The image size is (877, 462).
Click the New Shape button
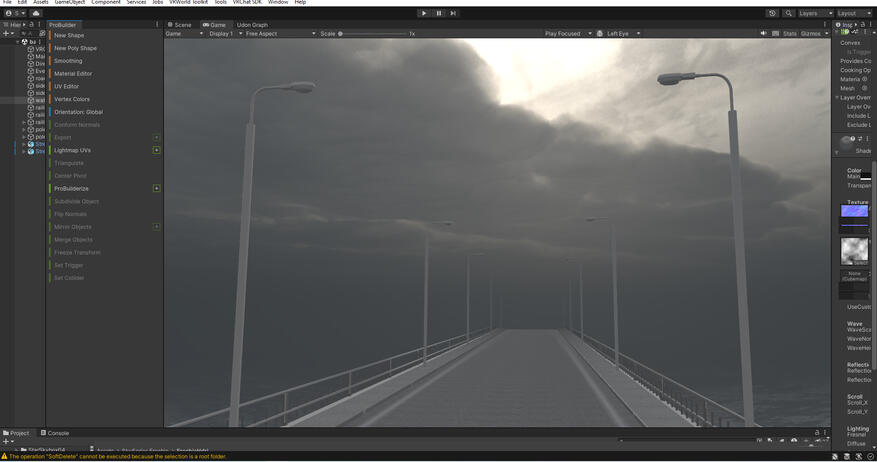point(69,35)
